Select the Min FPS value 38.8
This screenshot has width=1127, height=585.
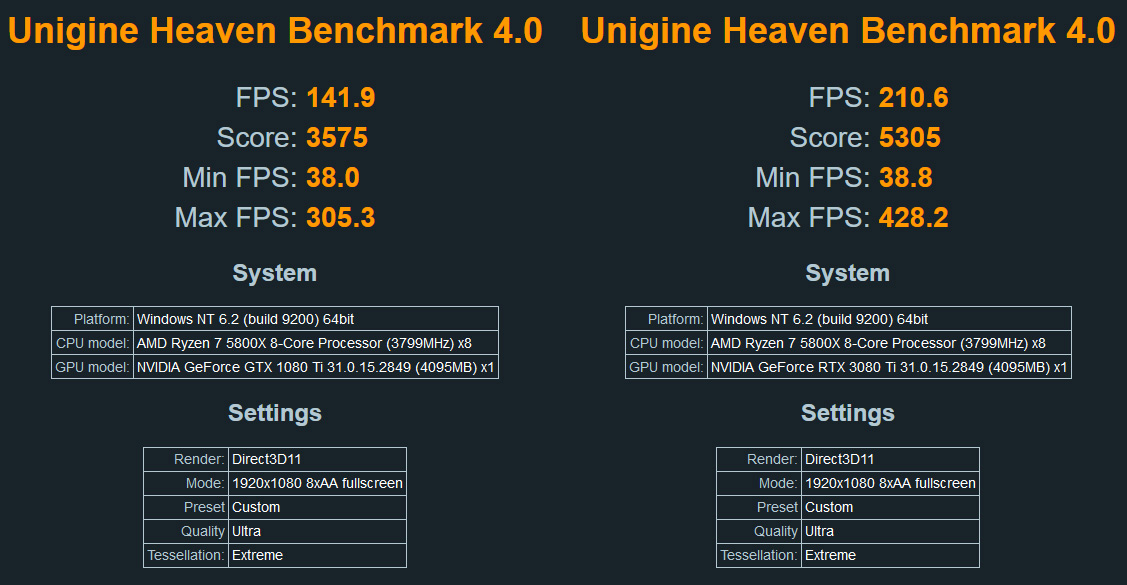(906, 178)
